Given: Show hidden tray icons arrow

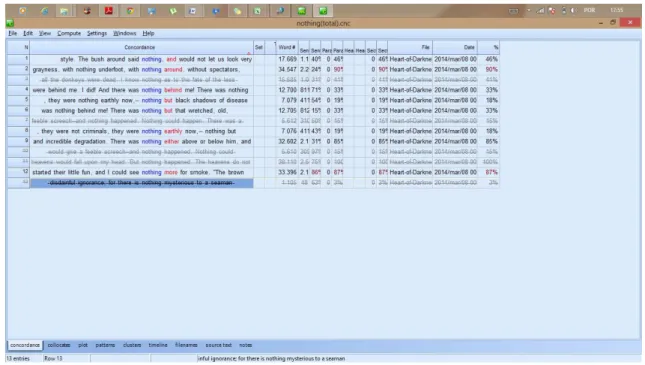Looking at the screenshot, I should pyautogui.click(x=529, y=11).
